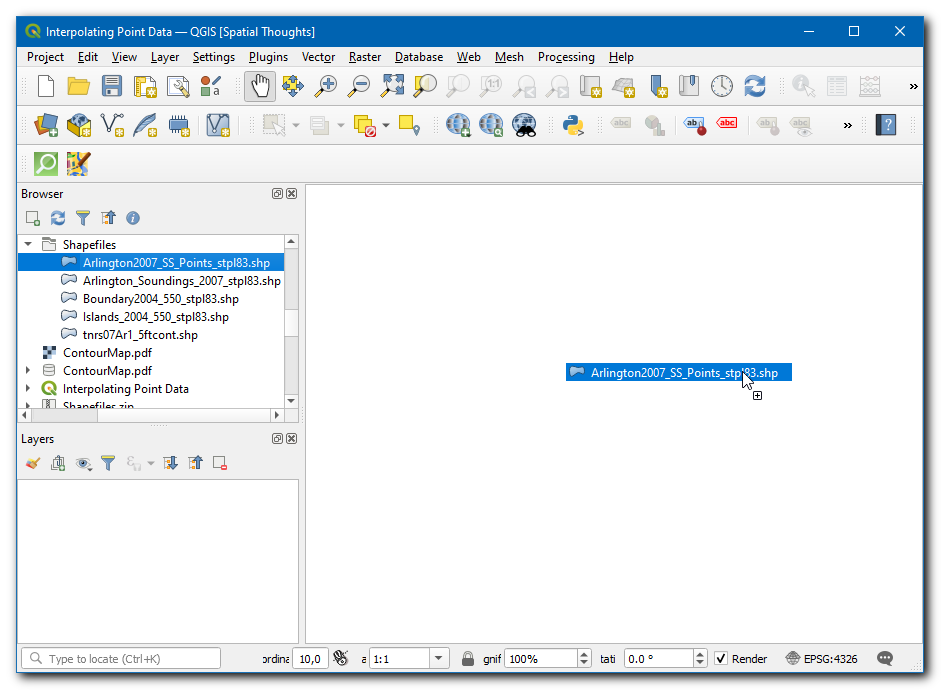Click the Refresh icon in main toolbar
941x690 pixels.
tap(755, 87)
